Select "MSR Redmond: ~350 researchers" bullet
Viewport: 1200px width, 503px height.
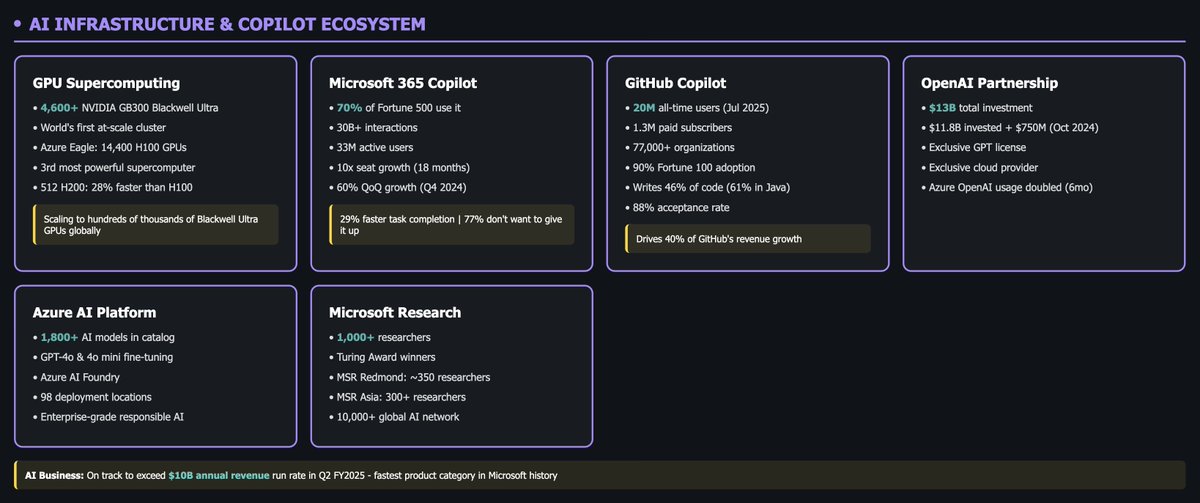pyautogui.click(x=409, y=377)
